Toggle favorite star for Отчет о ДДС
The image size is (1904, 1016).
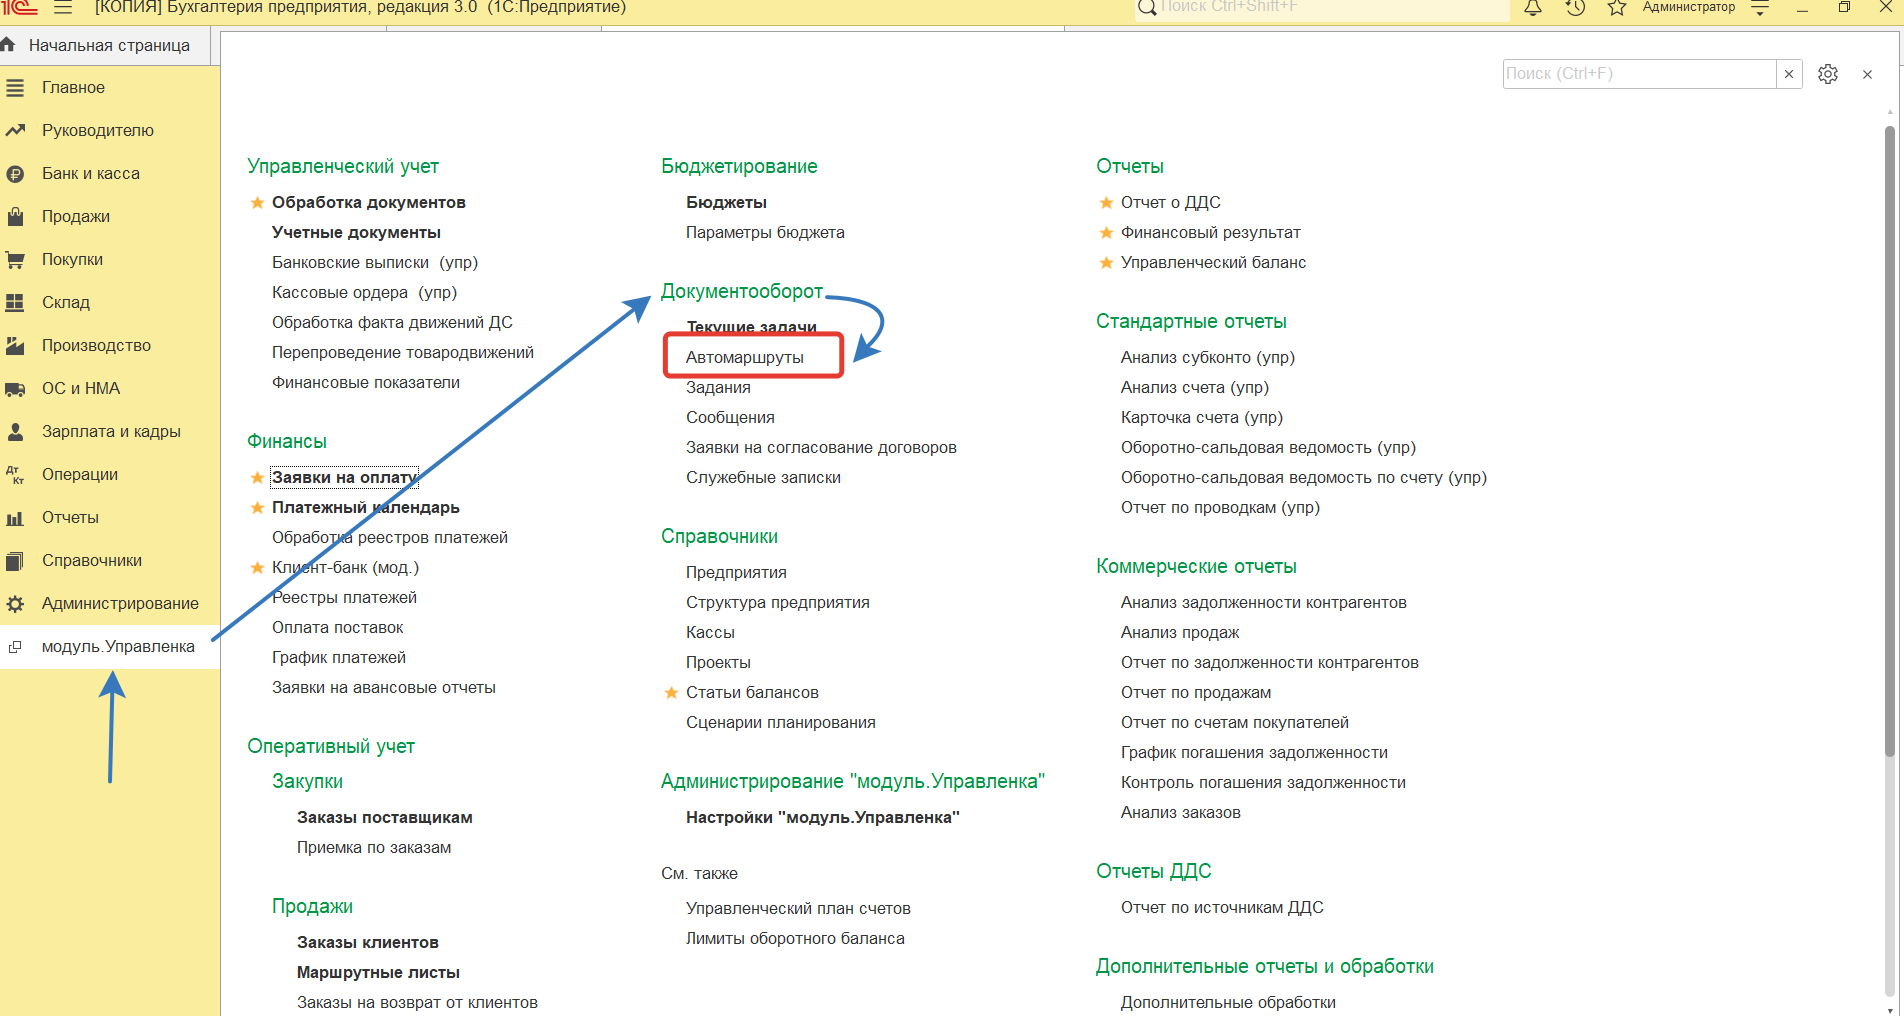[1106, 203]
